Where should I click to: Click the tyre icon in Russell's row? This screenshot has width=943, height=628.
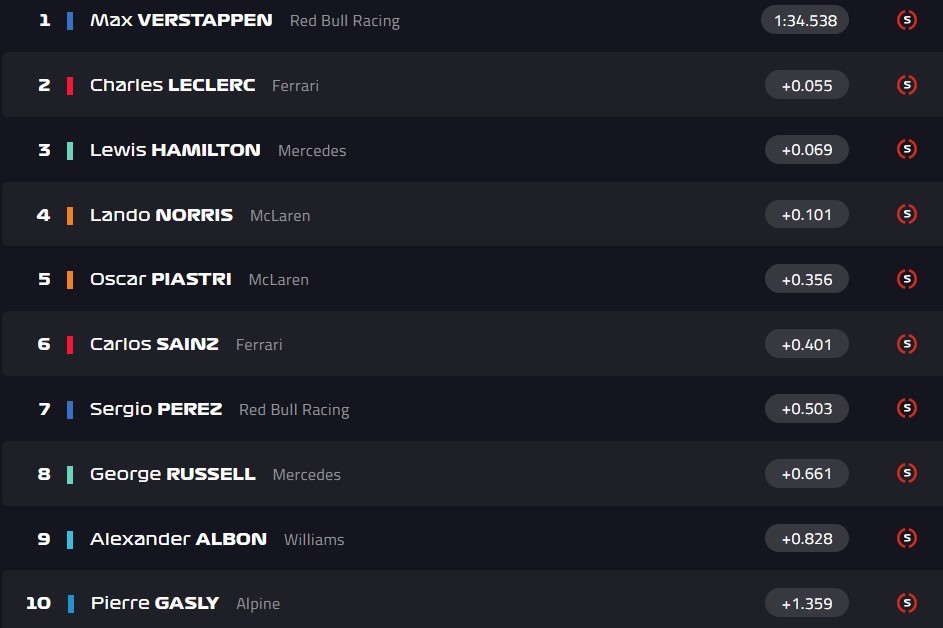pos(907,473)
